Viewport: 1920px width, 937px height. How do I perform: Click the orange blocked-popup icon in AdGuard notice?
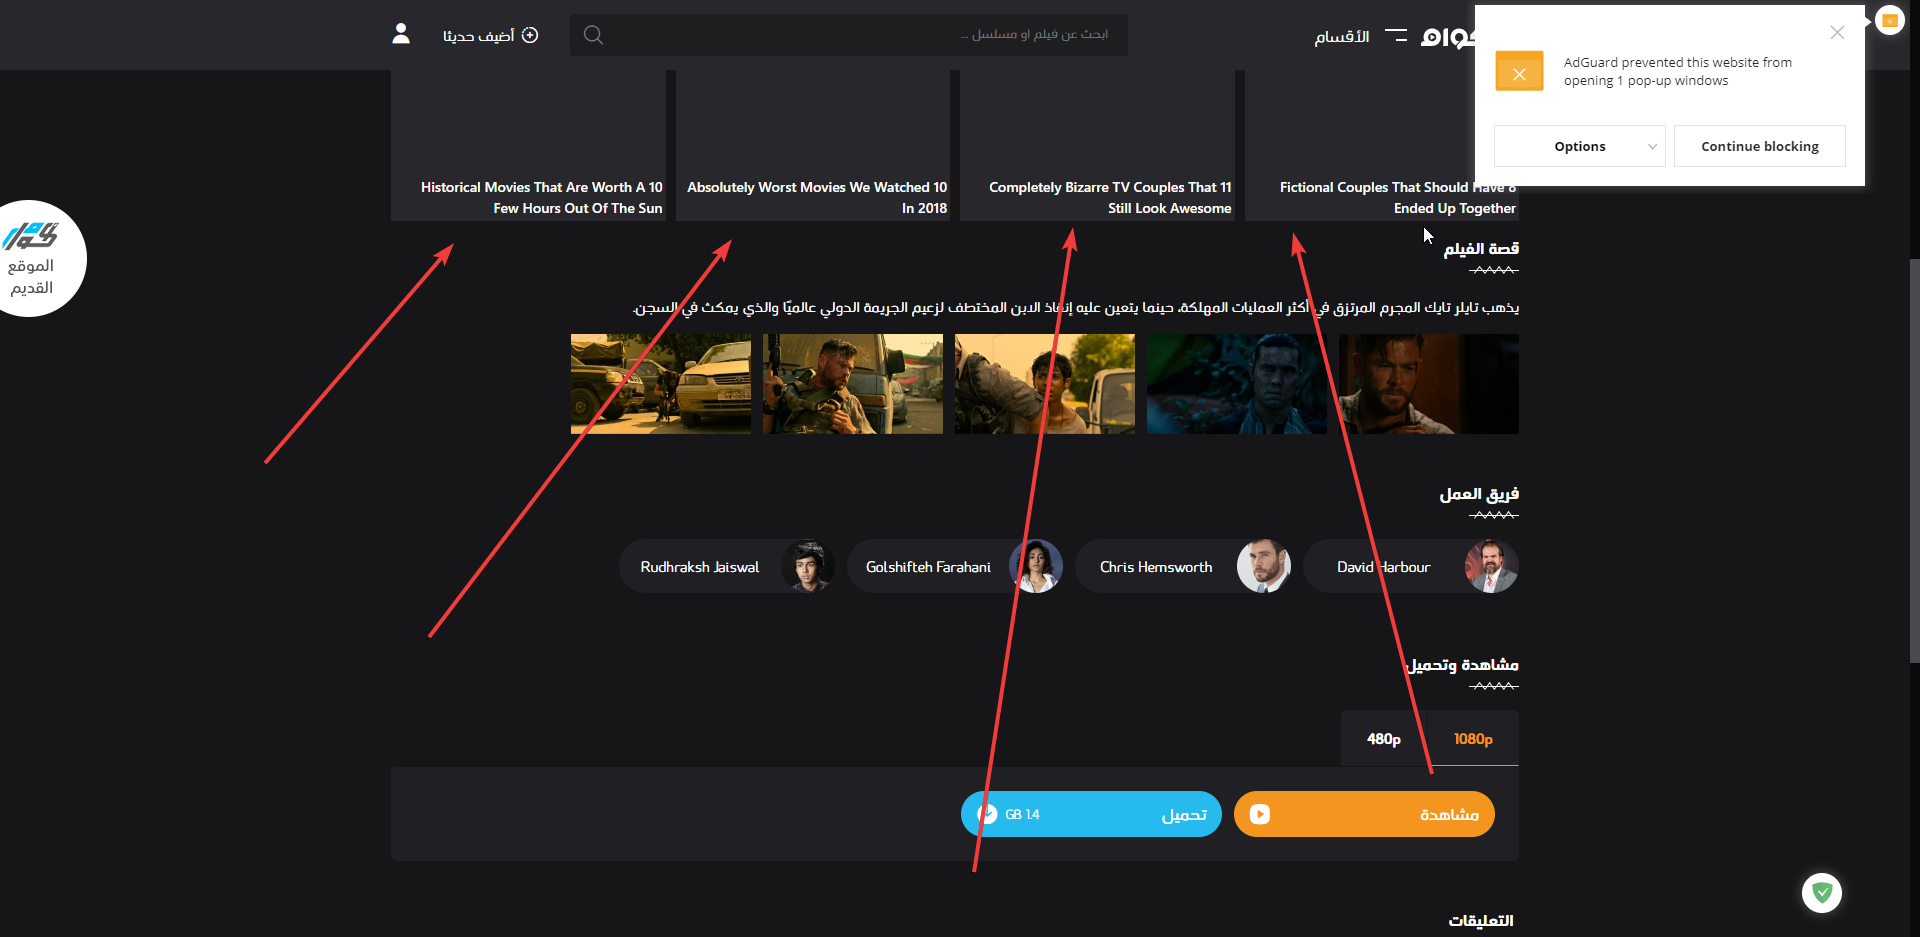1519,72
